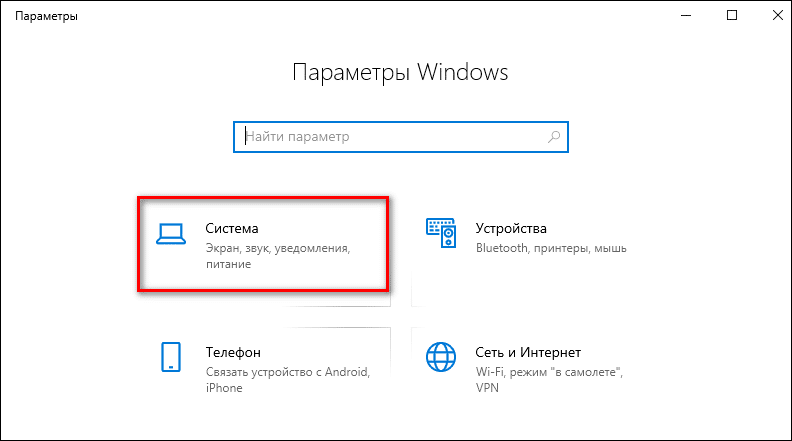The width and height of the screenshot is (792, 441).
Task: Click 'Bluetooth, принтеры, мышь' description text
Action: point(551,248)
